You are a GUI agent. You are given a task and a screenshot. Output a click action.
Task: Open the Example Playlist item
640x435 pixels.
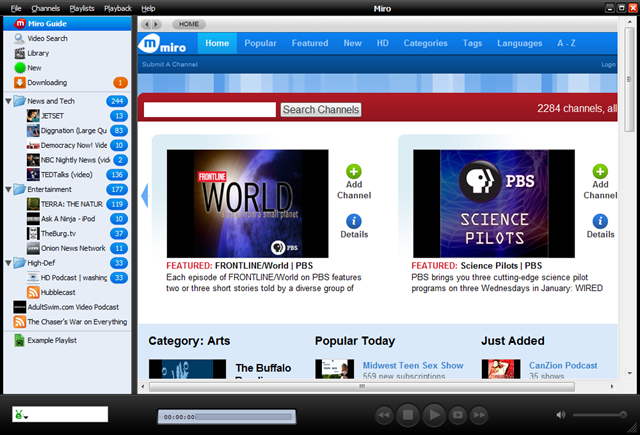67,340
